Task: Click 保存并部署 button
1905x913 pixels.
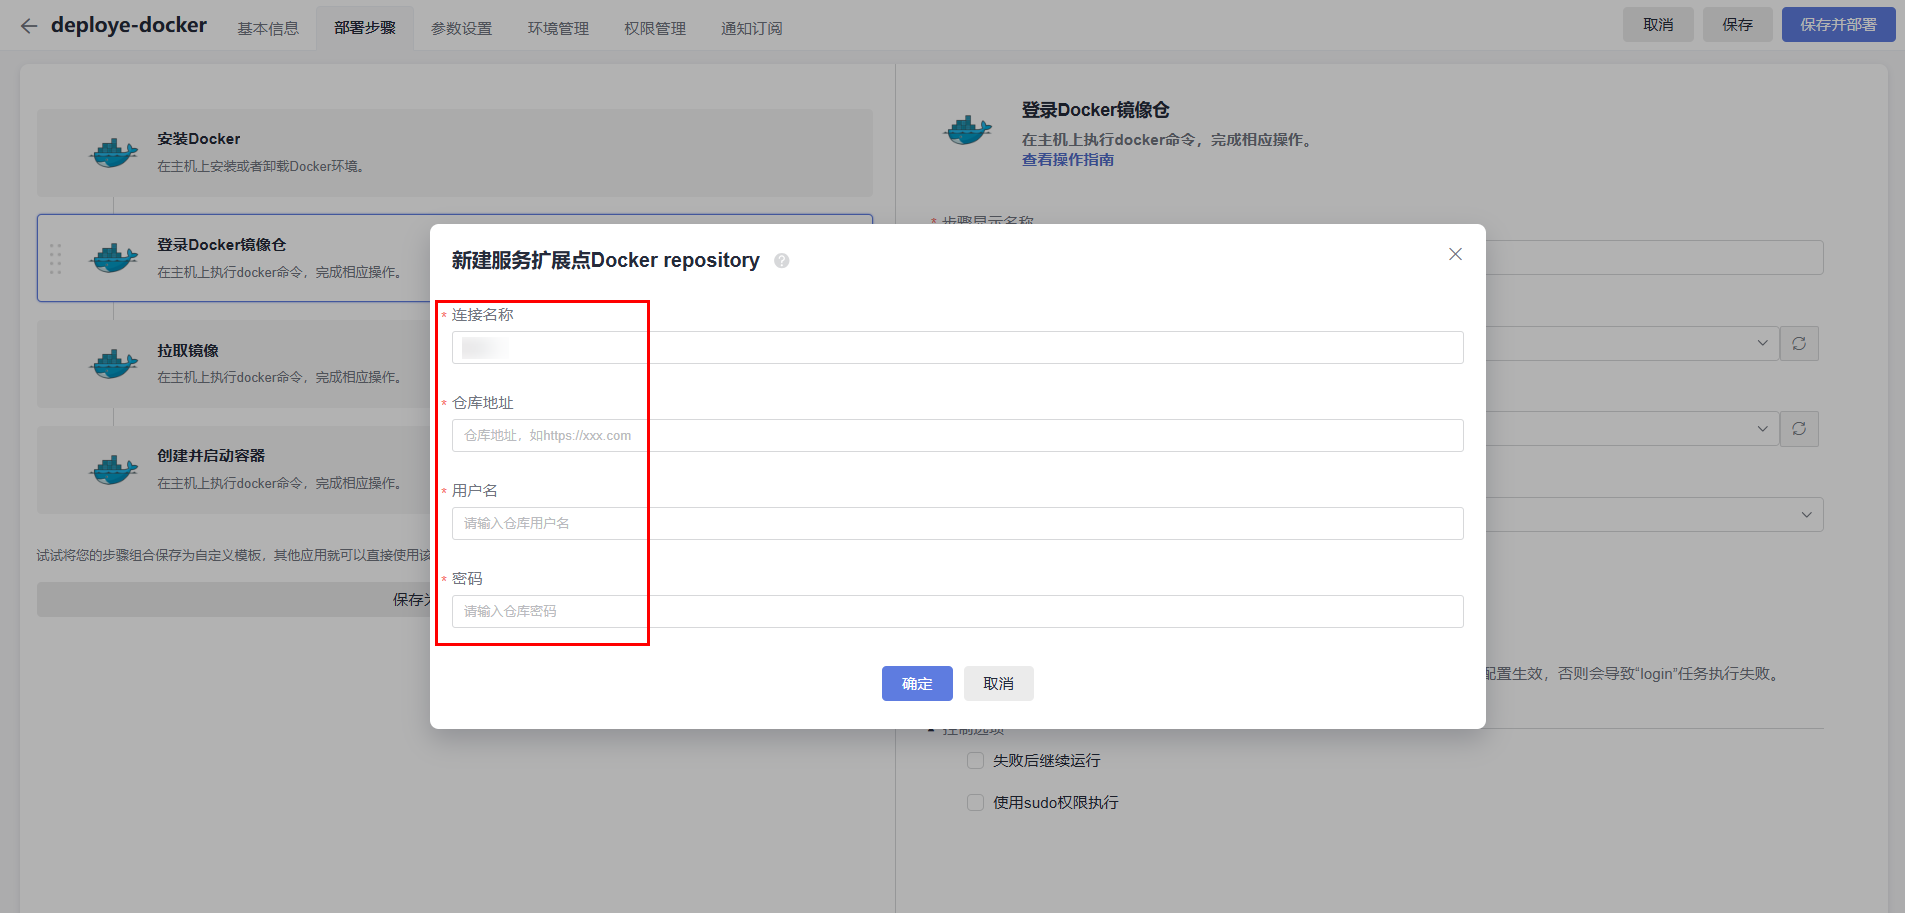Action: click(1839, 25)
